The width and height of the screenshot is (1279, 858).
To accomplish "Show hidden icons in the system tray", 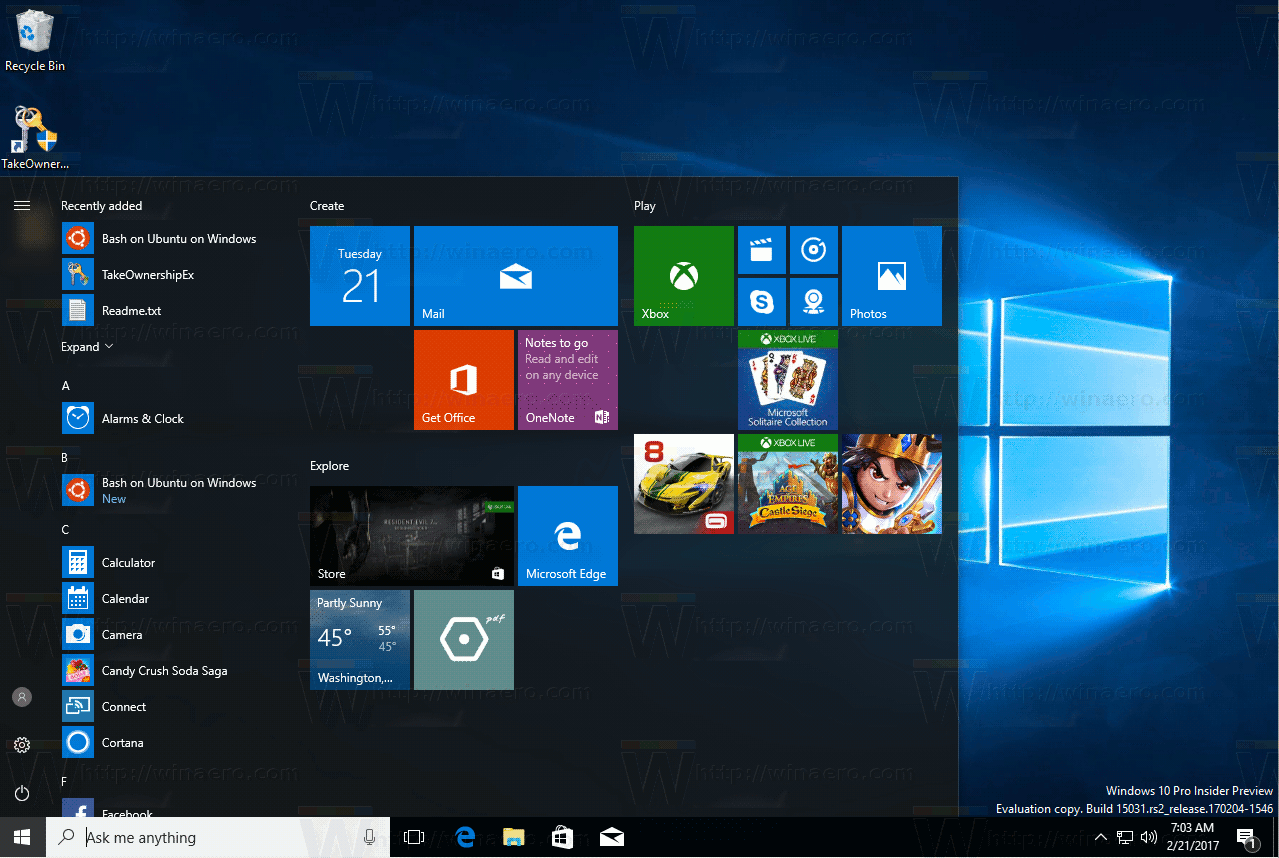I will [1101, 837].
